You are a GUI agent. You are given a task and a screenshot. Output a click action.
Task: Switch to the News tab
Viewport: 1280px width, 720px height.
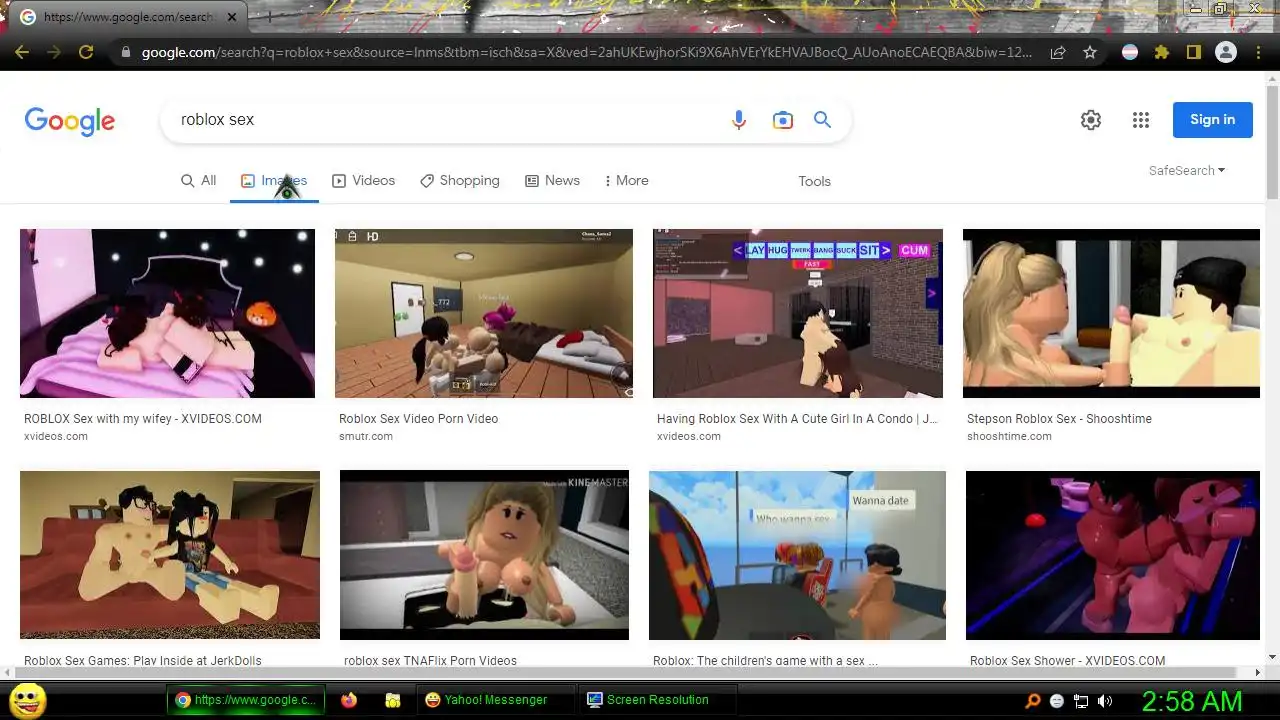[x=553, y=180]
